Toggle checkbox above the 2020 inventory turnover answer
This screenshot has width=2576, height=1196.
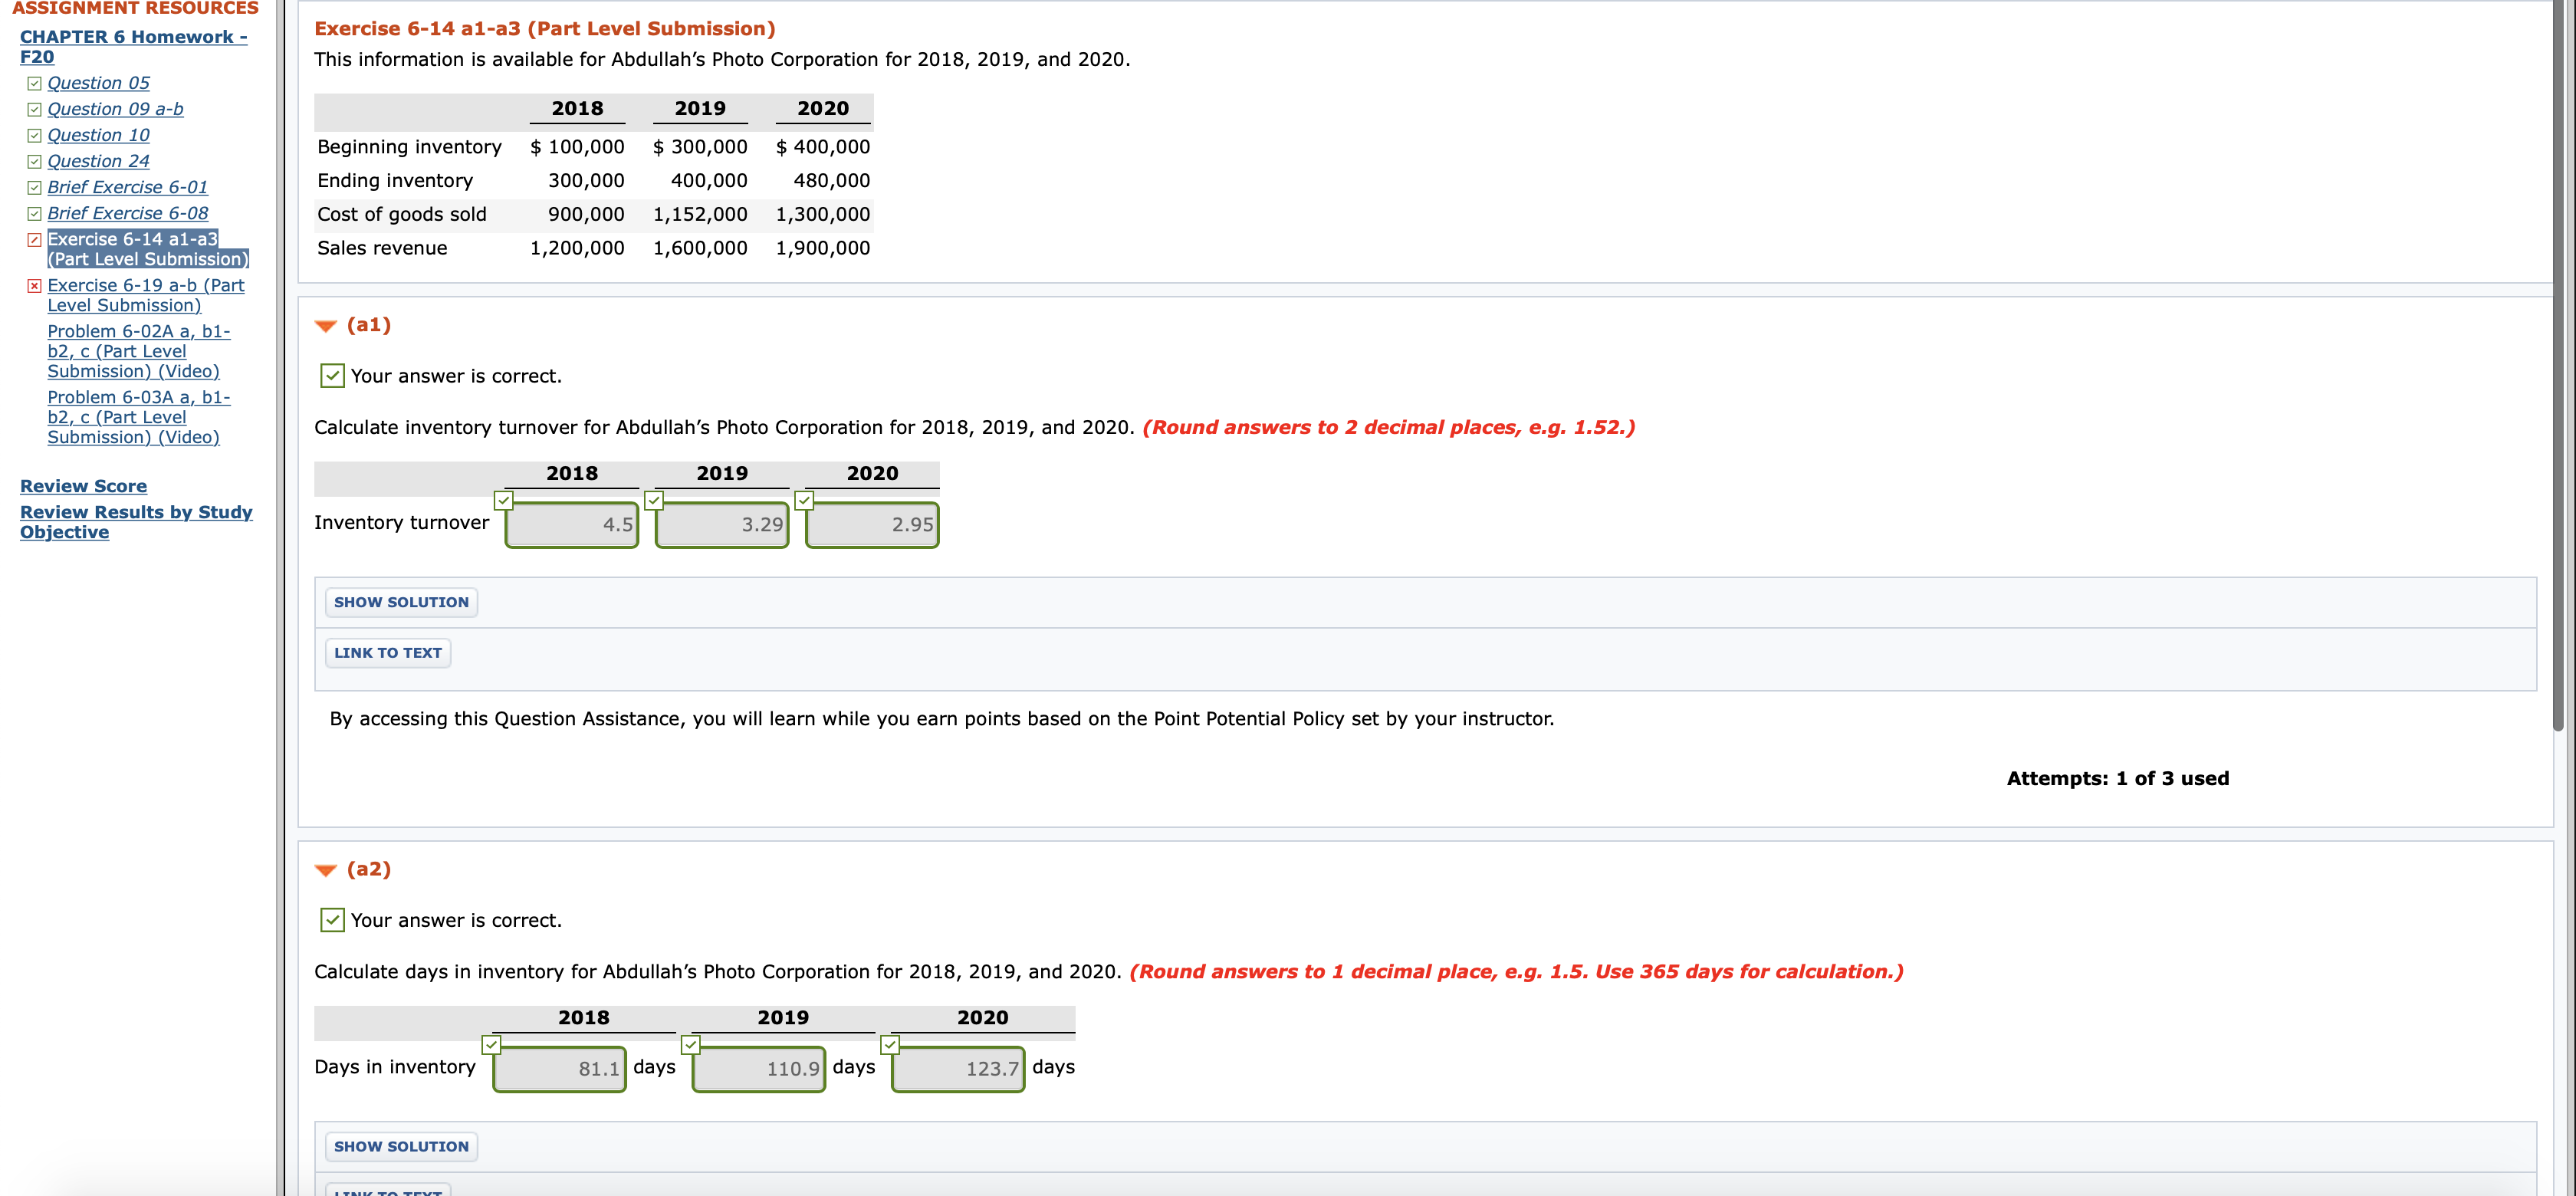tap(803, 499)
